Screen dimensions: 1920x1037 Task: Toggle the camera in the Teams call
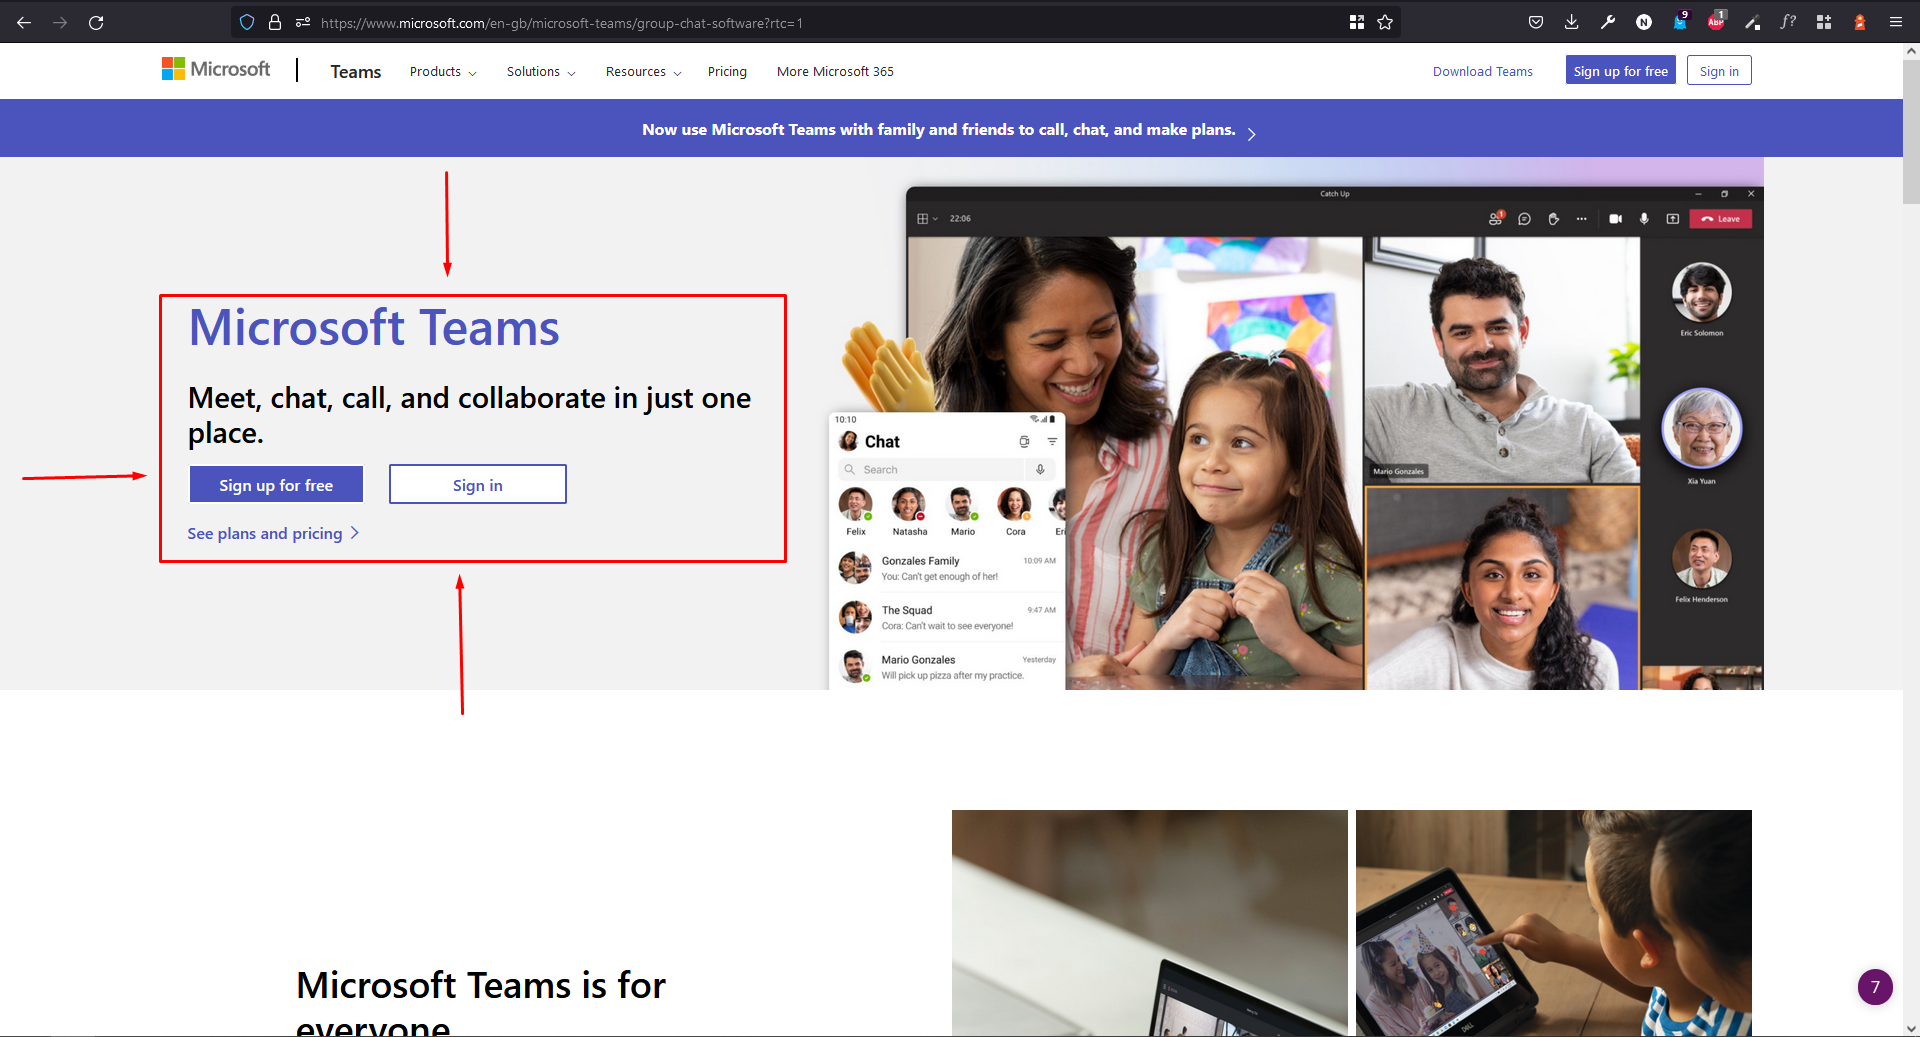1615,219
